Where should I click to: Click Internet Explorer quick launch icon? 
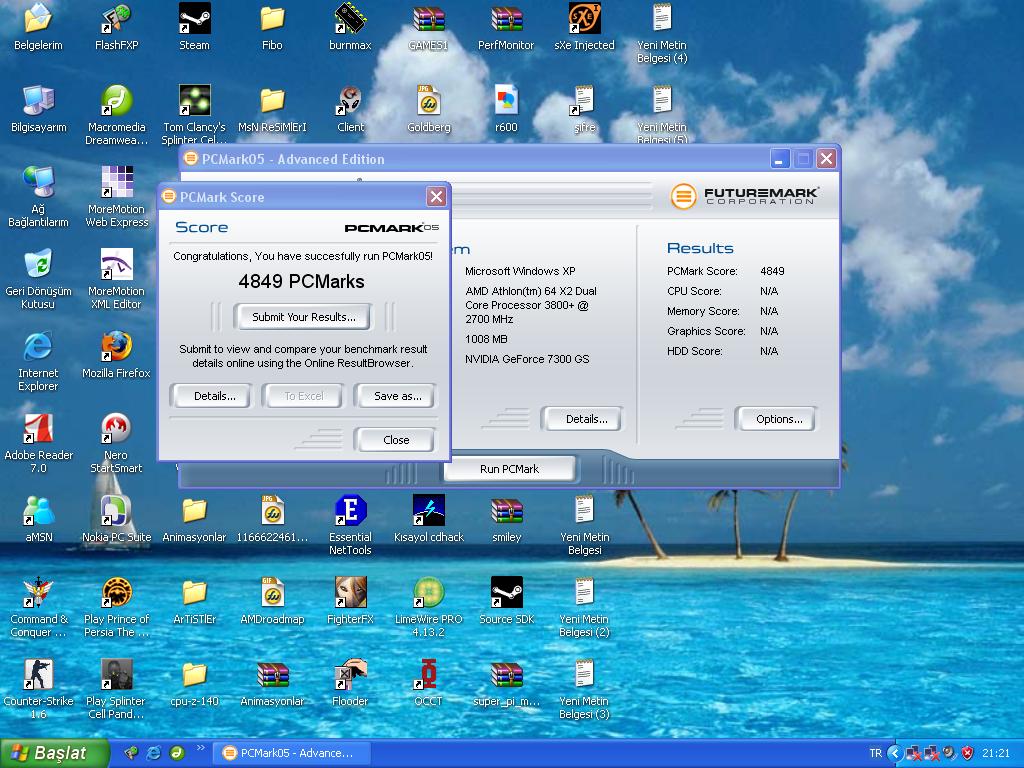154,753
